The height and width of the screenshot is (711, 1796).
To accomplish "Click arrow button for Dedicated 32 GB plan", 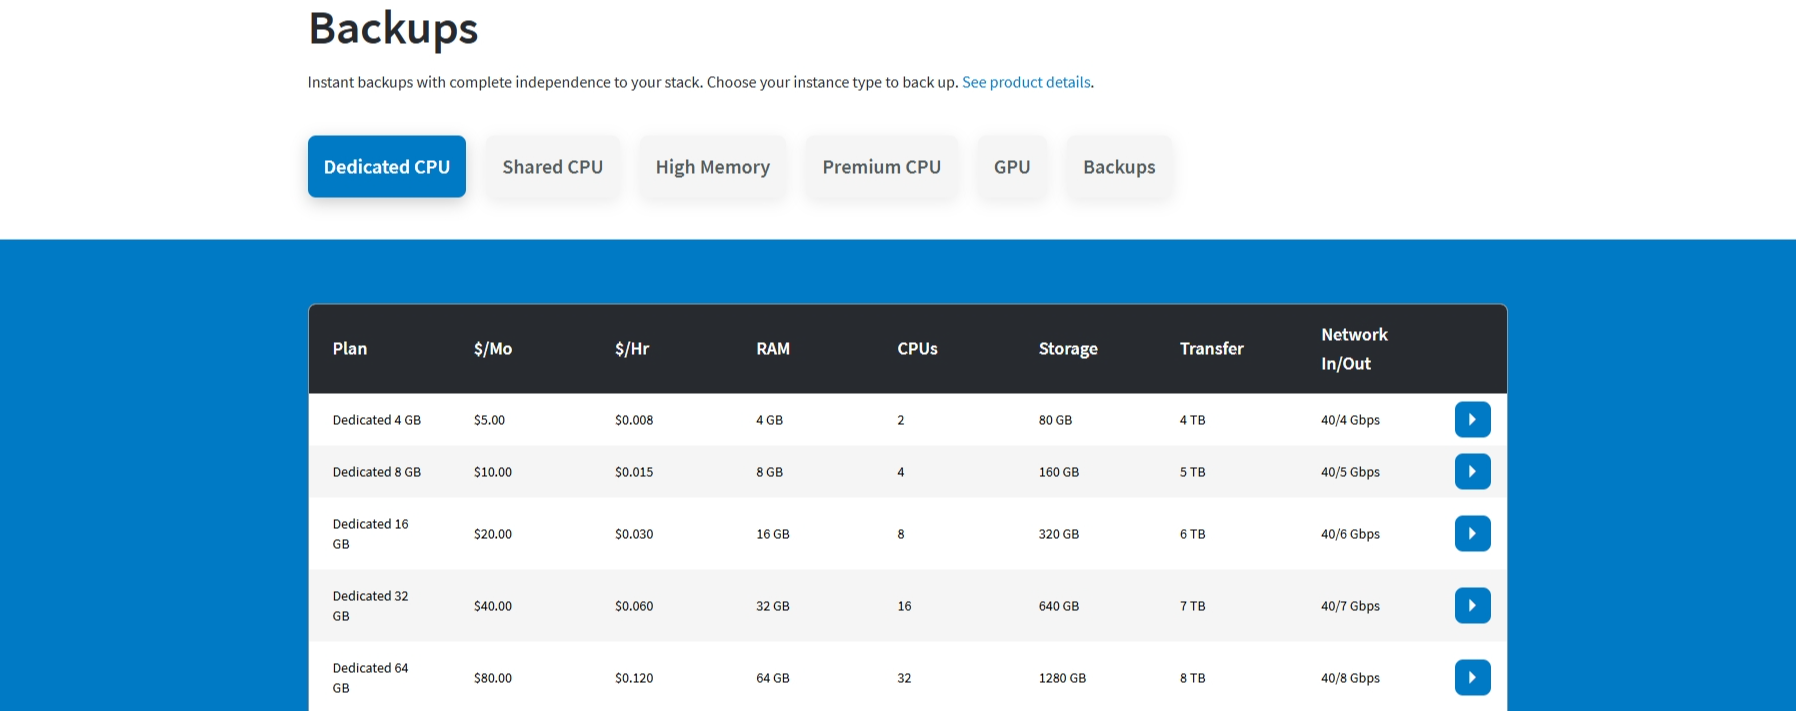I will point(1472,606).
